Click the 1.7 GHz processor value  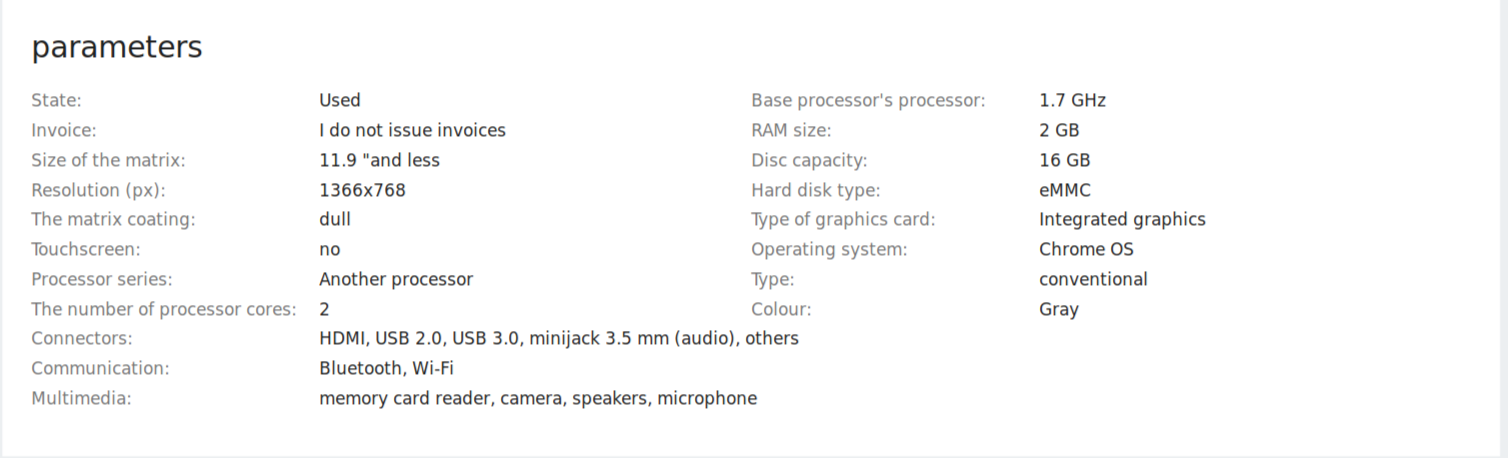click(x=1072, y=100)
